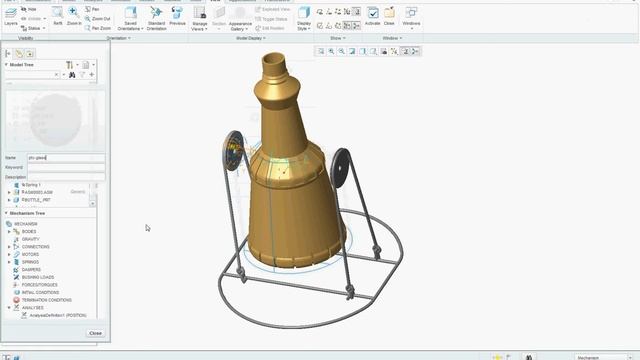Expand MOTORS node in Mechanism Tree
This screenshot has width=640, height=360.
(x=9, y=254)
